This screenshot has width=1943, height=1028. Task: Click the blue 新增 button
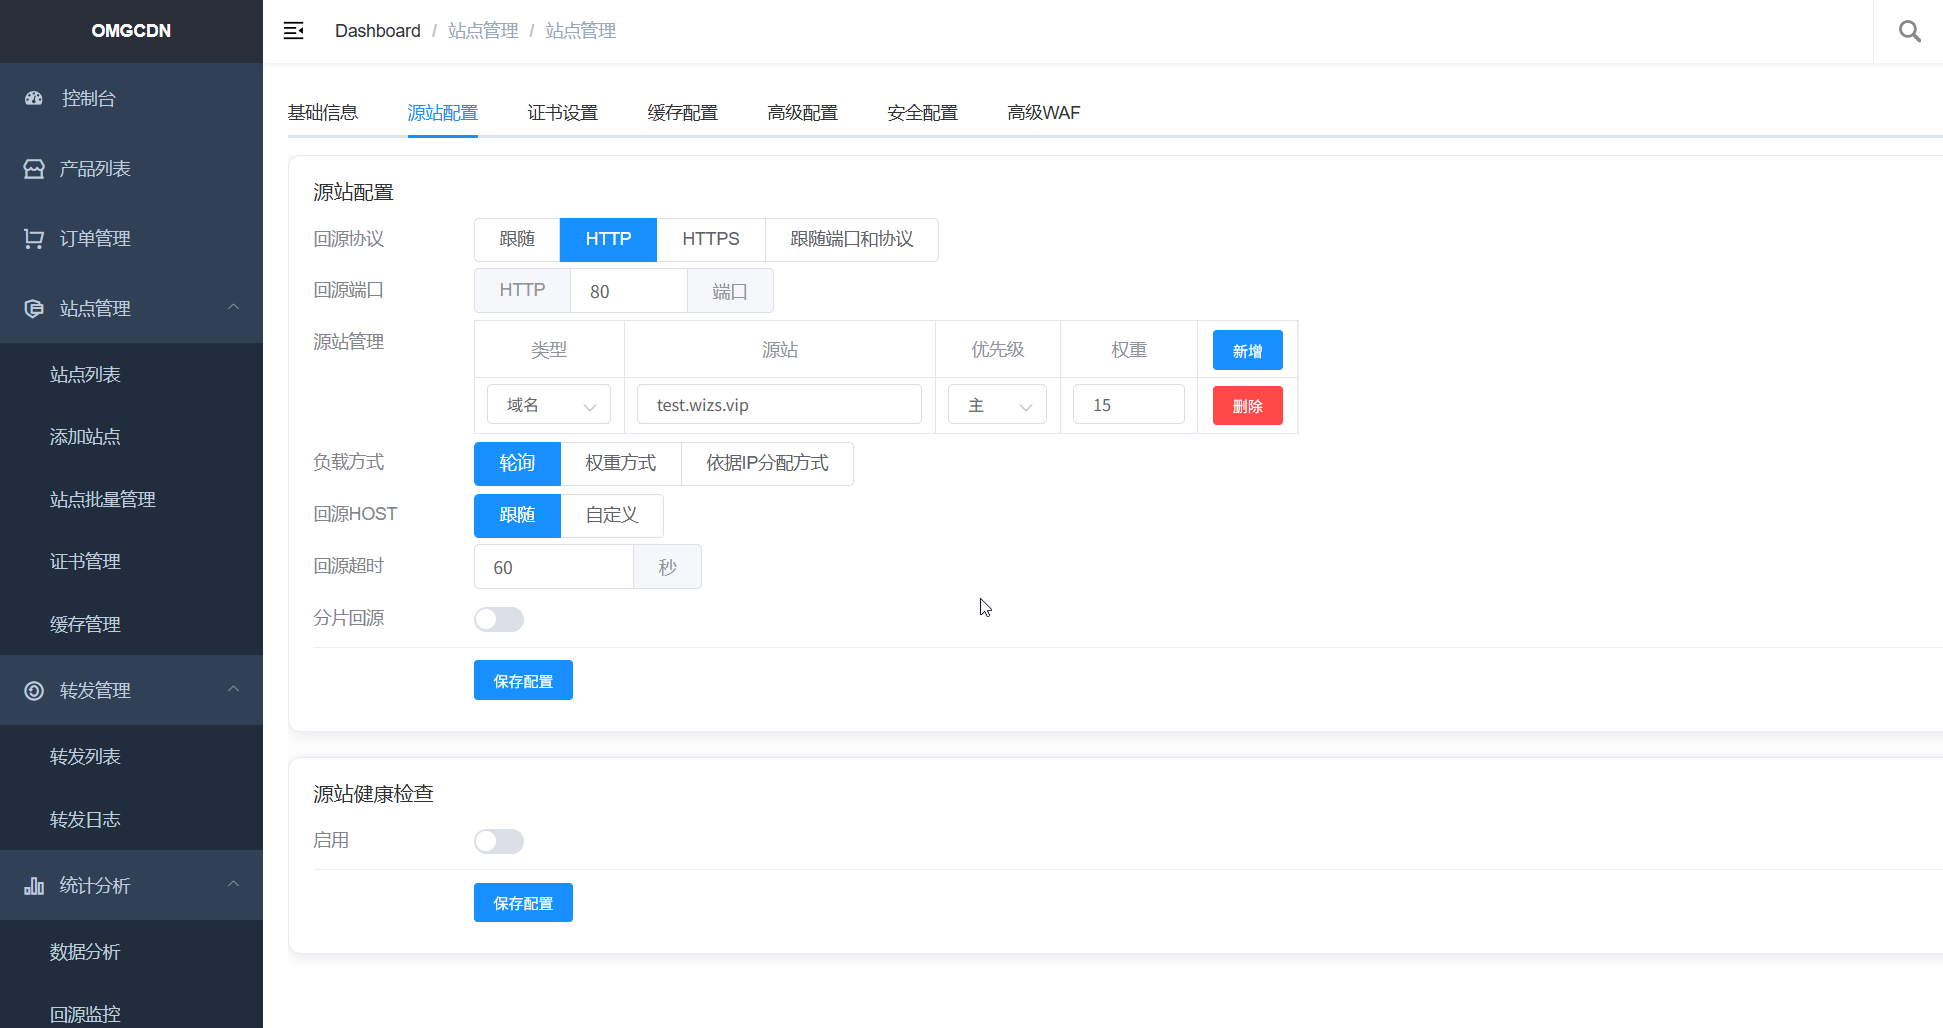tap(1247, 351)
